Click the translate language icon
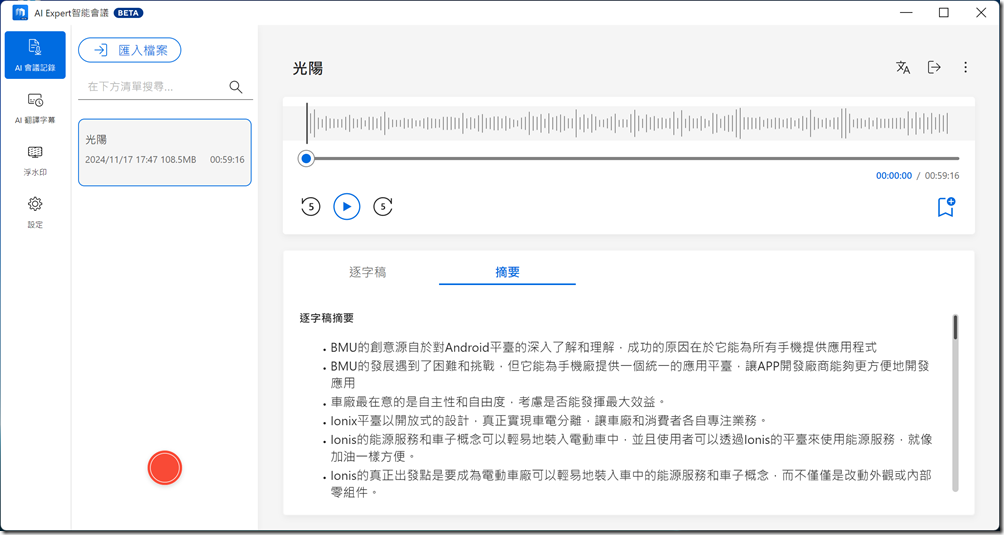Screen dimensions: 1004x535 click(x=903, y=68)
